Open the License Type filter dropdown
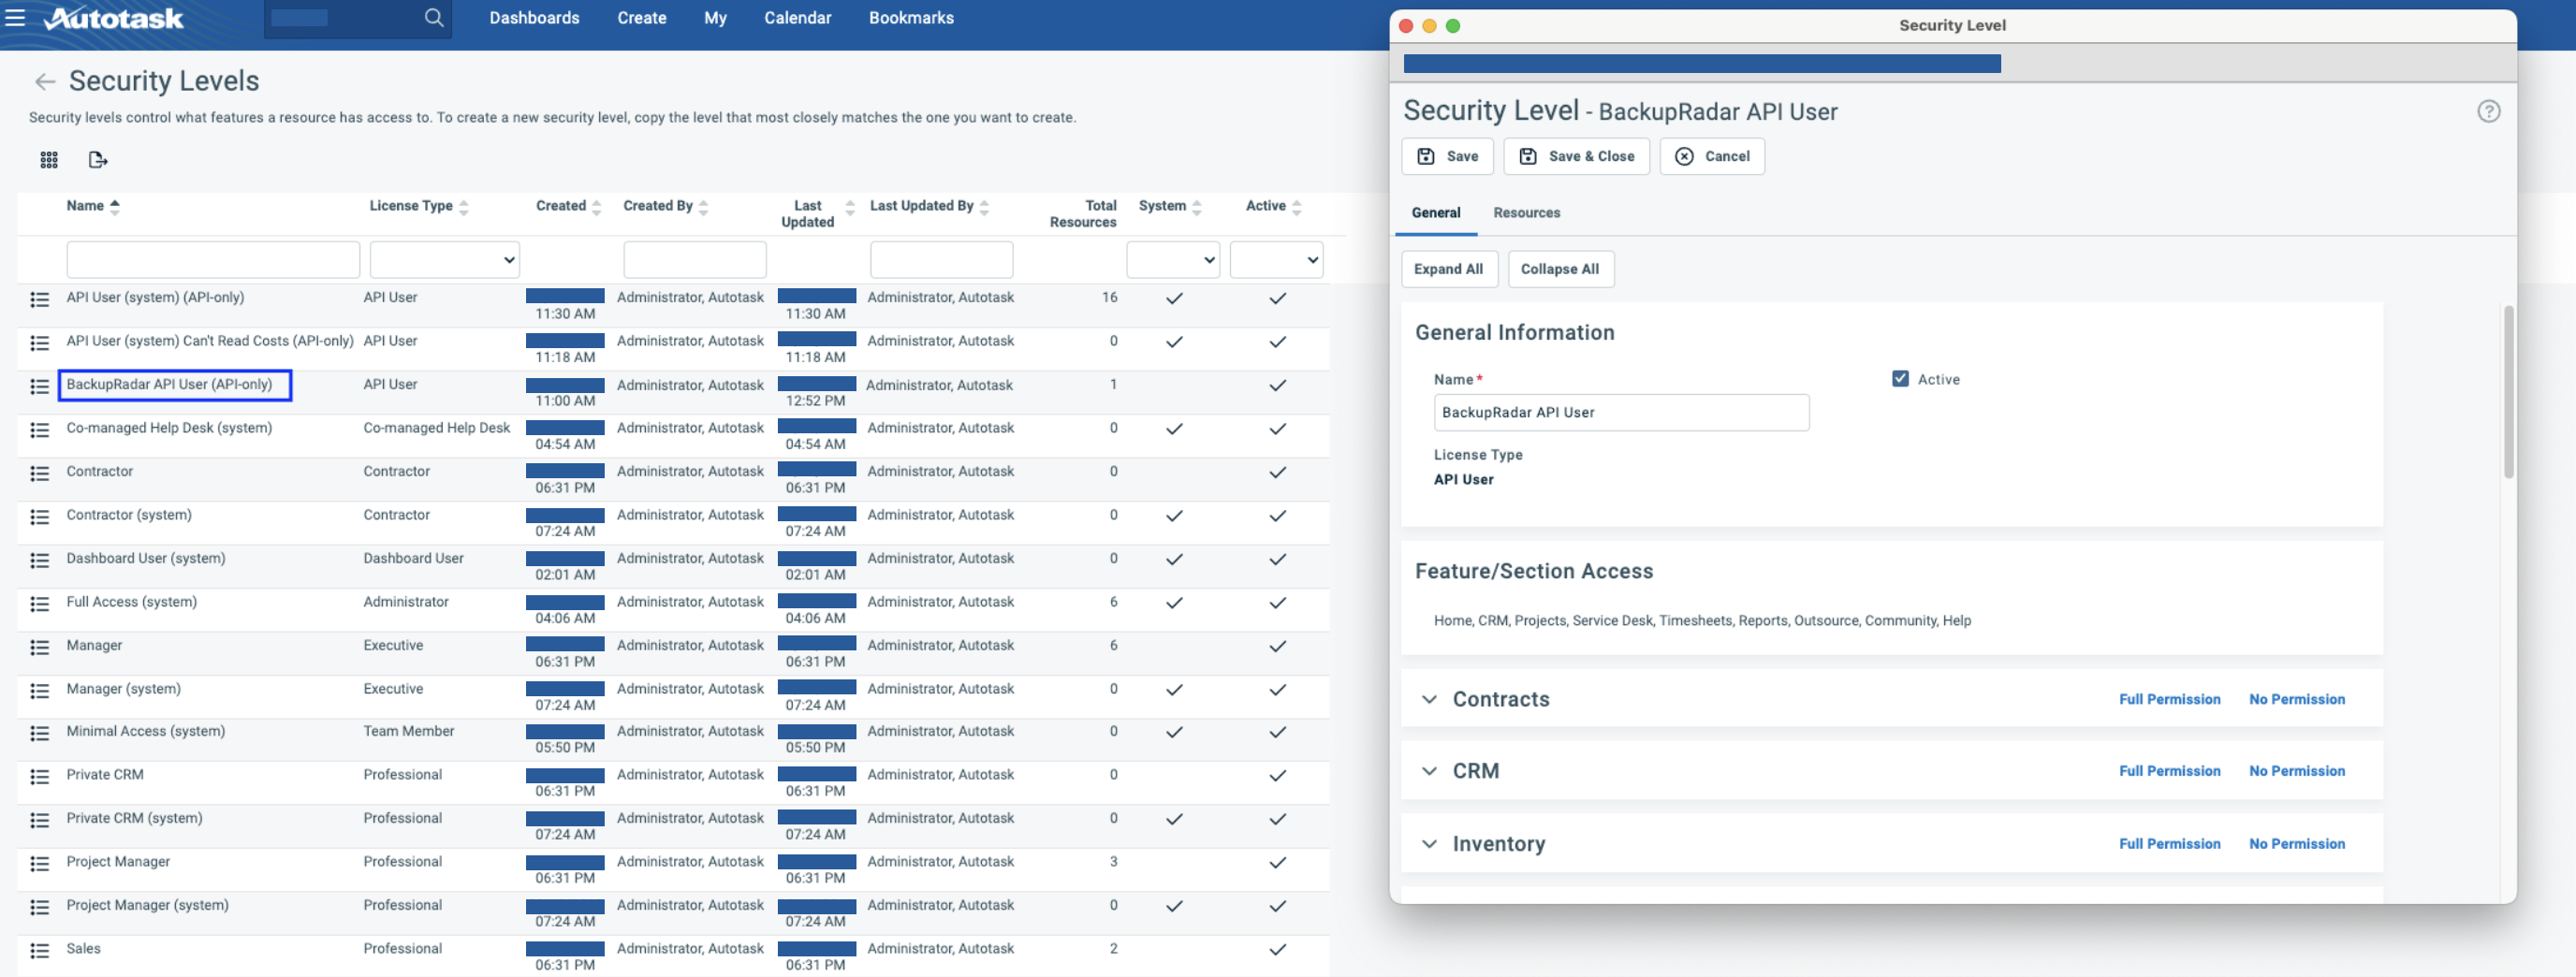 pos(445,260)
